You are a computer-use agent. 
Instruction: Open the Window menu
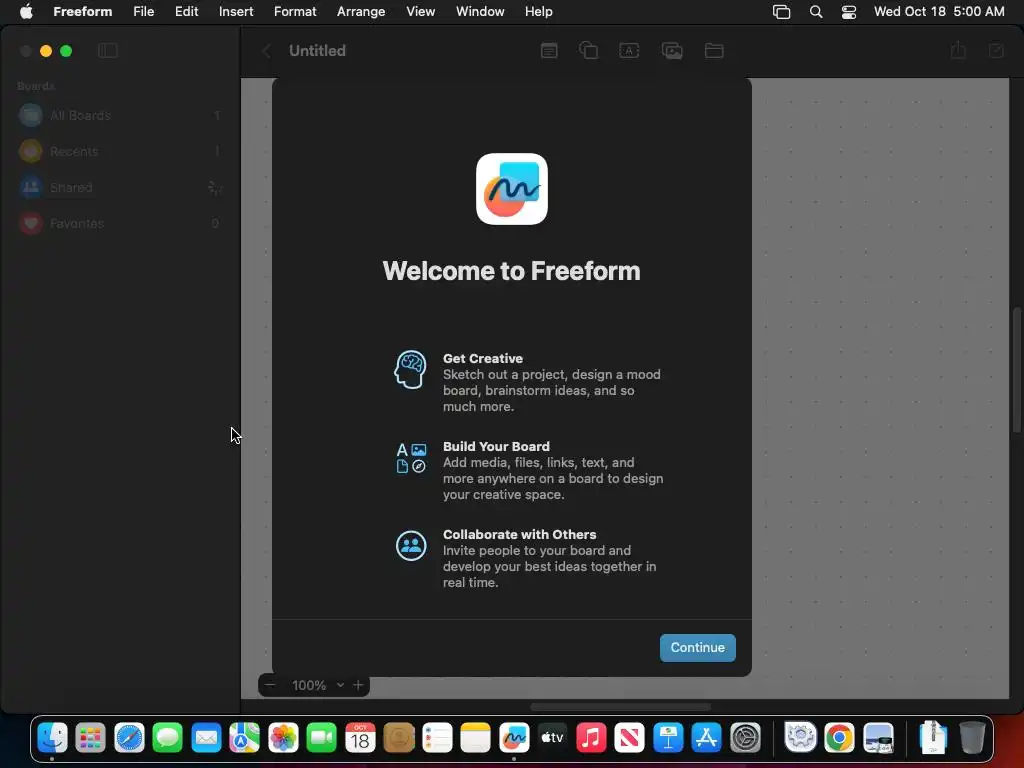(x=480, y=11)
